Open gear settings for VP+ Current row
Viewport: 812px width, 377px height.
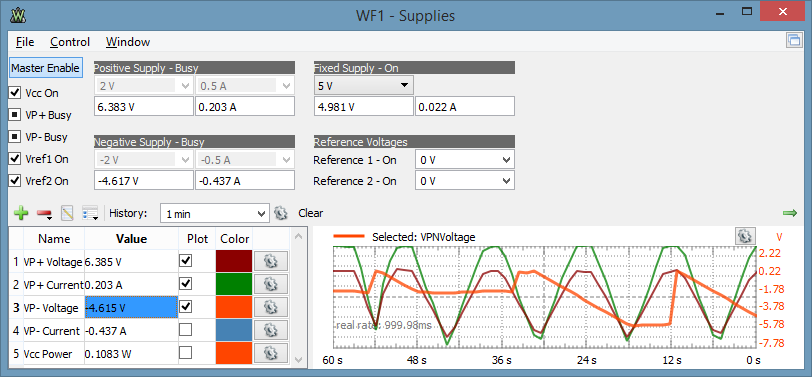[x=270, y=284]
